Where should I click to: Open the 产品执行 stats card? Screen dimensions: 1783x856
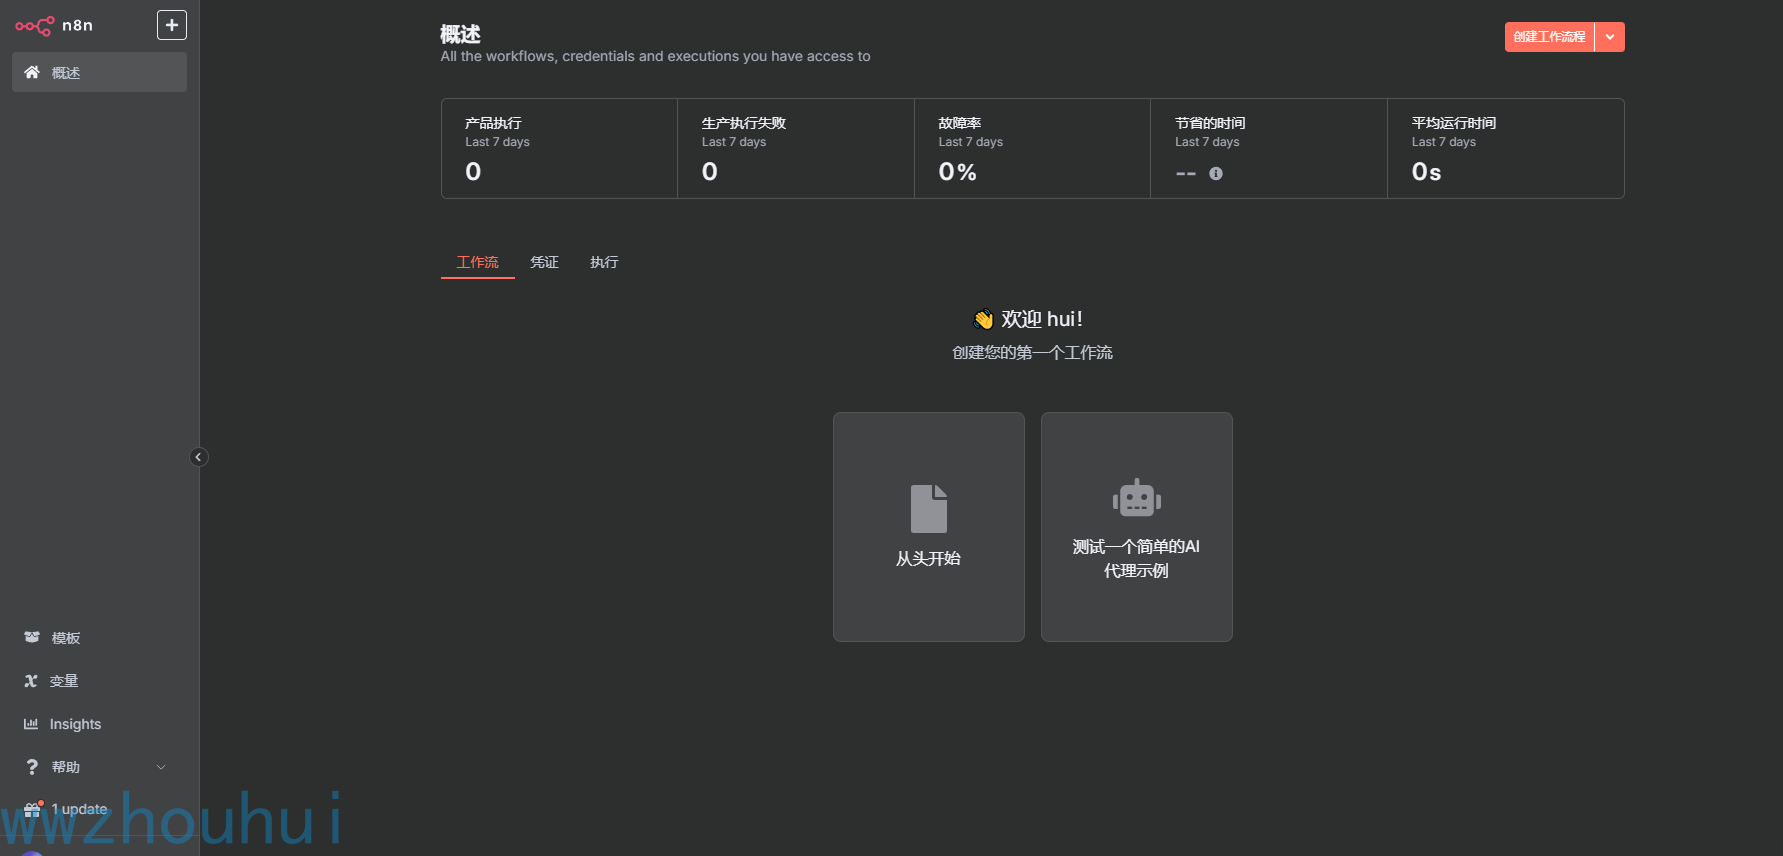(x=560, y=148)
